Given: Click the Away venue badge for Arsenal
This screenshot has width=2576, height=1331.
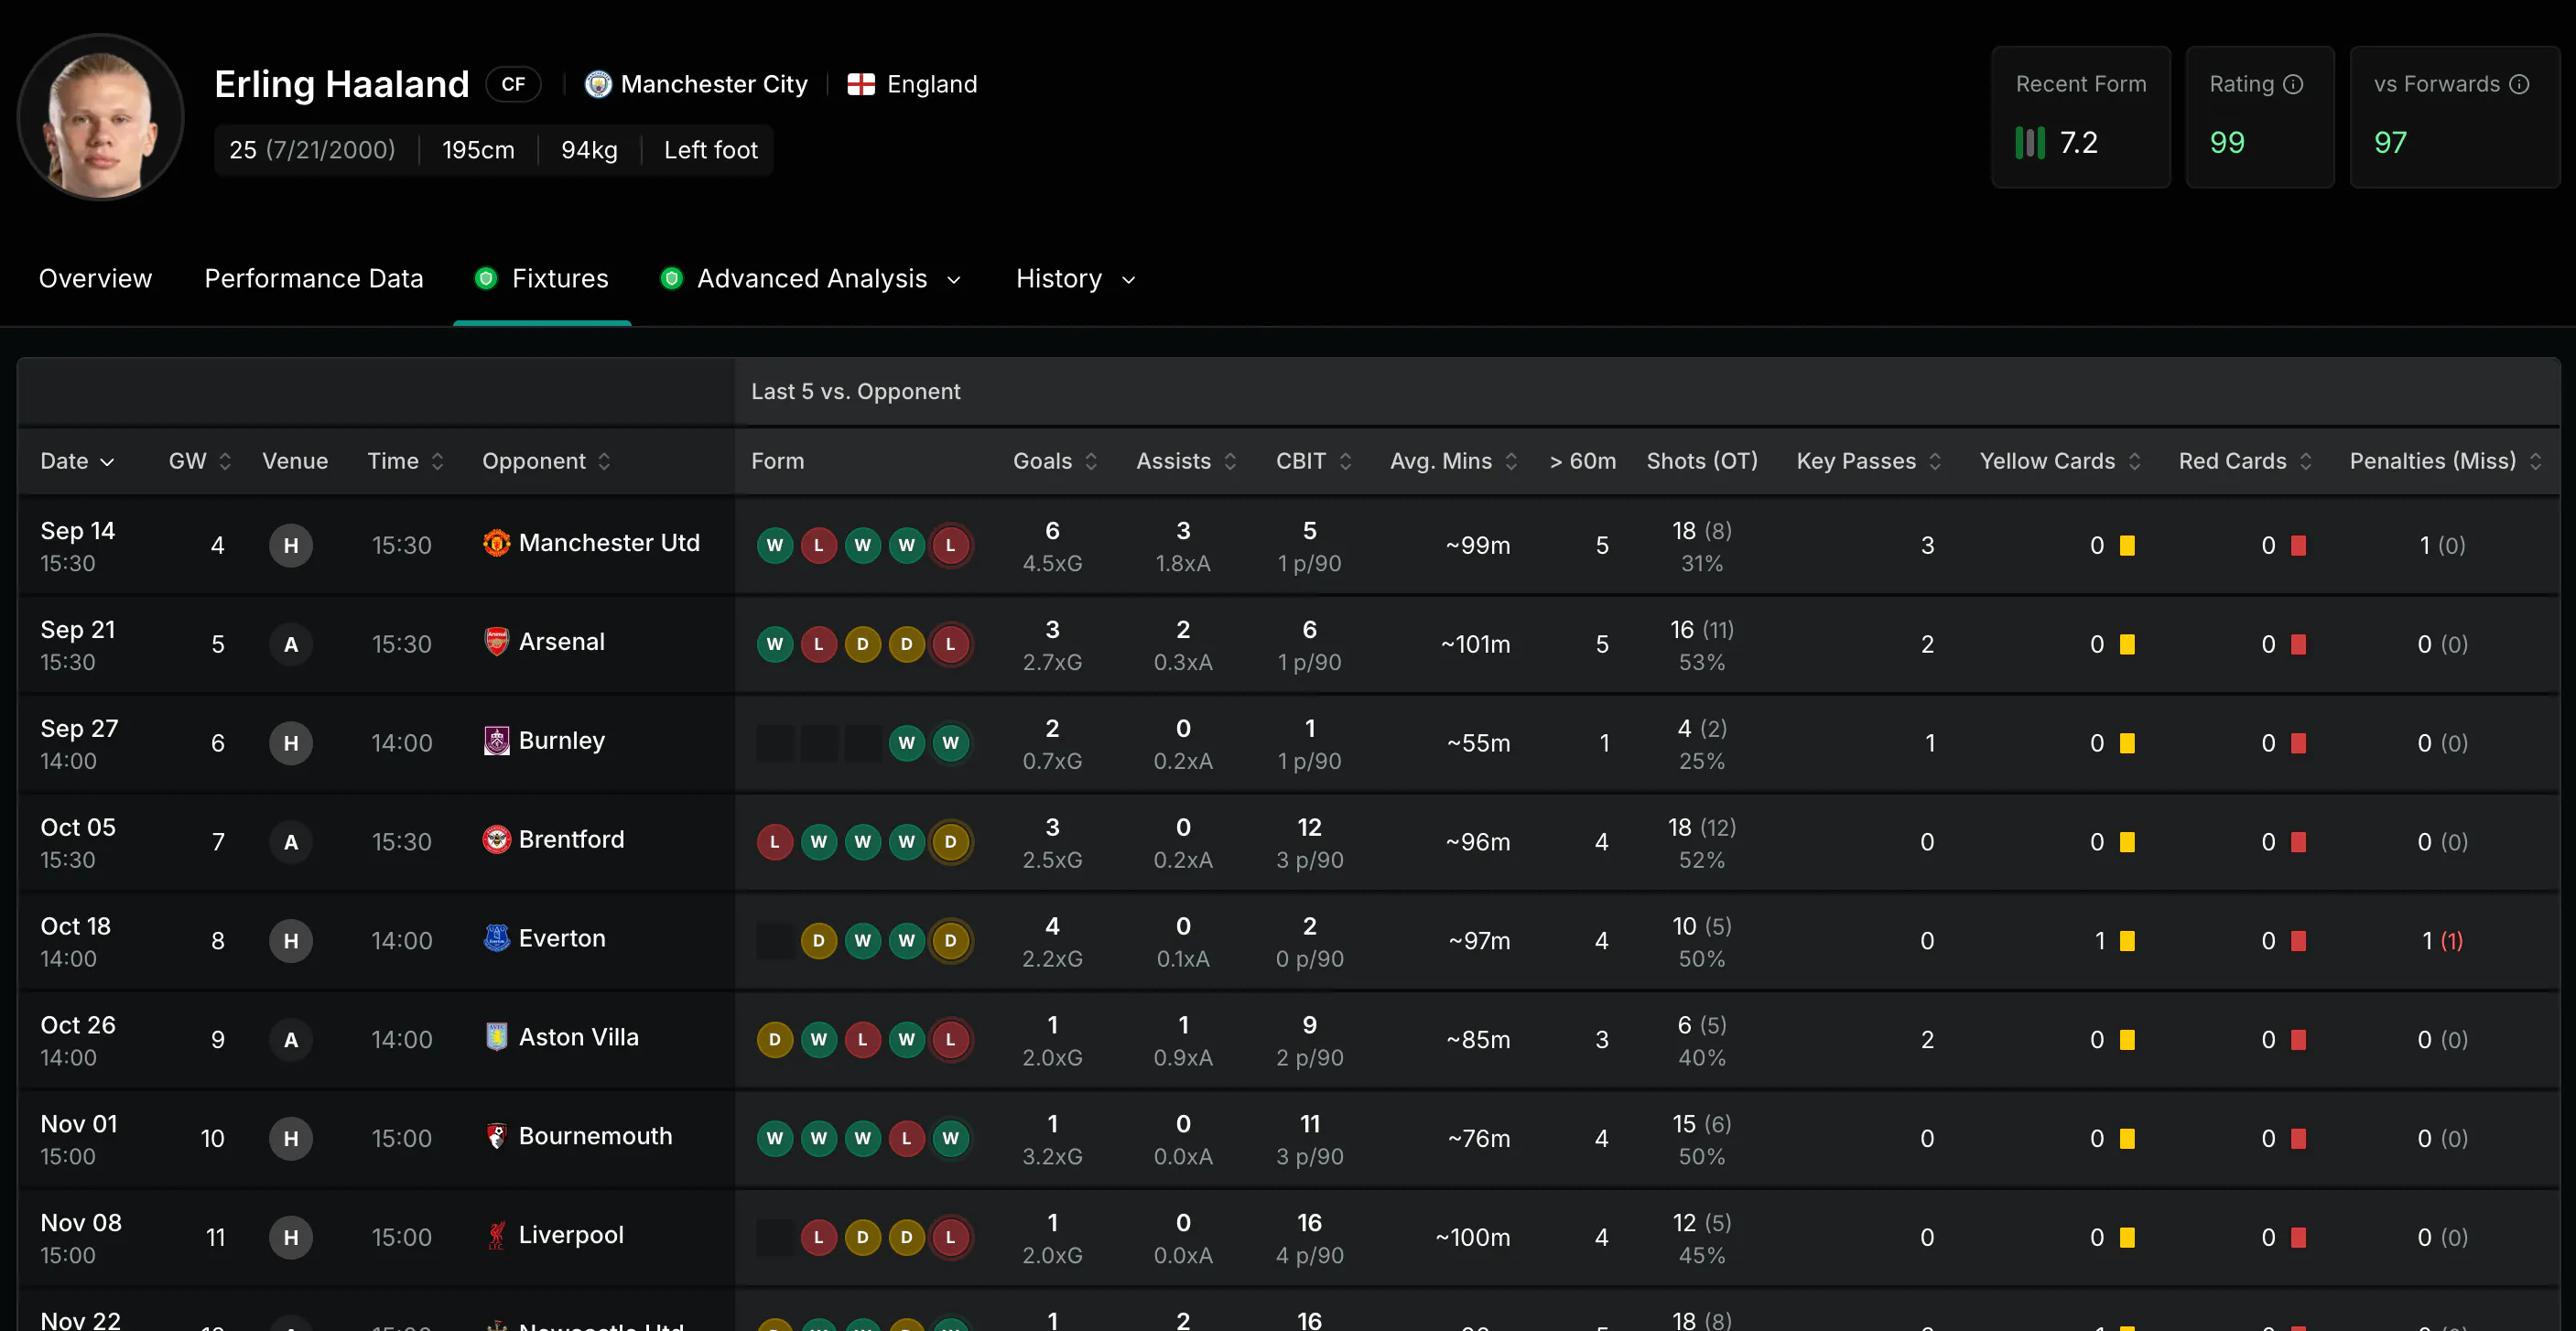Looking at the screenshot, I should 291,644.
